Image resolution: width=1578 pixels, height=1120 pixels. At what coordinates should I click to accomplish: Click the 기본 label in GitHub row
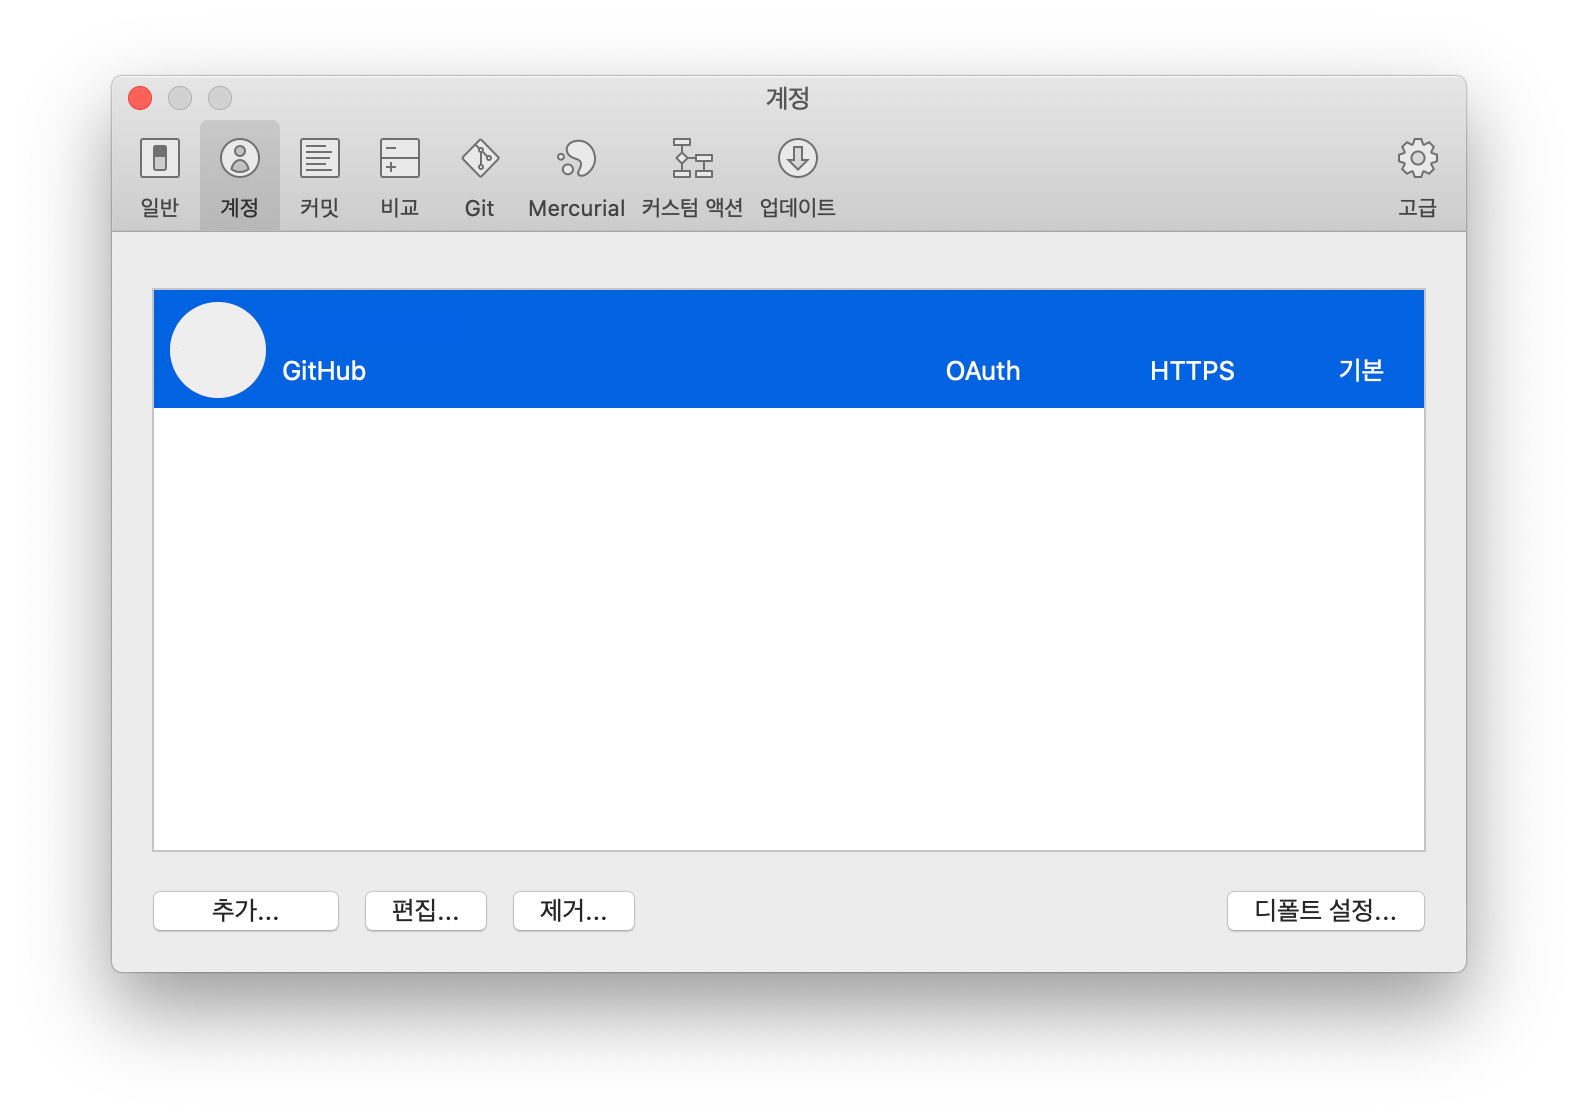click(1361, 370)
